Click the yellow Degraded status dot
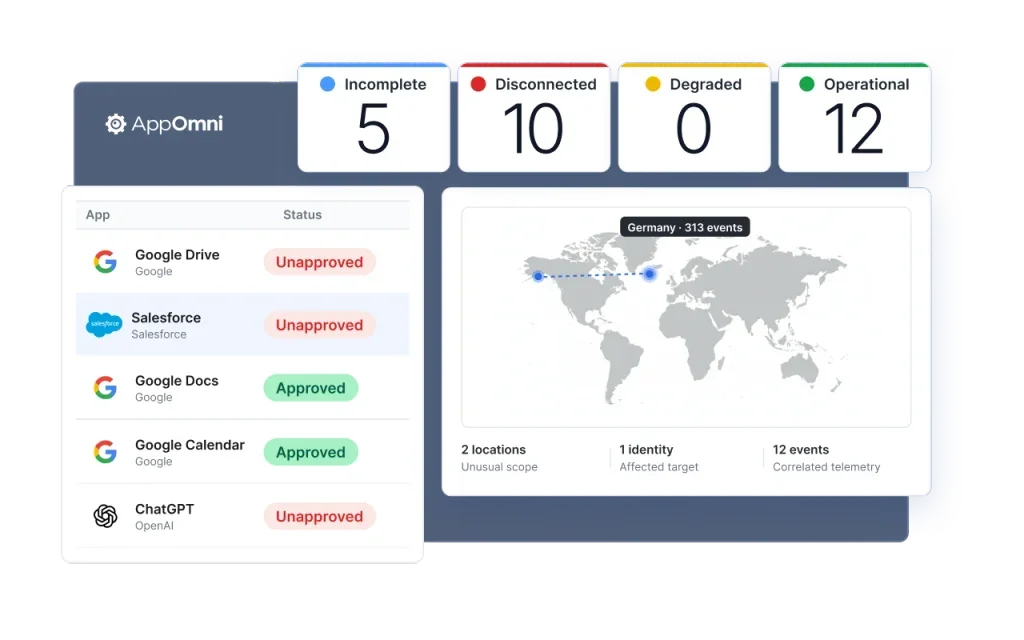 [653, 84]
